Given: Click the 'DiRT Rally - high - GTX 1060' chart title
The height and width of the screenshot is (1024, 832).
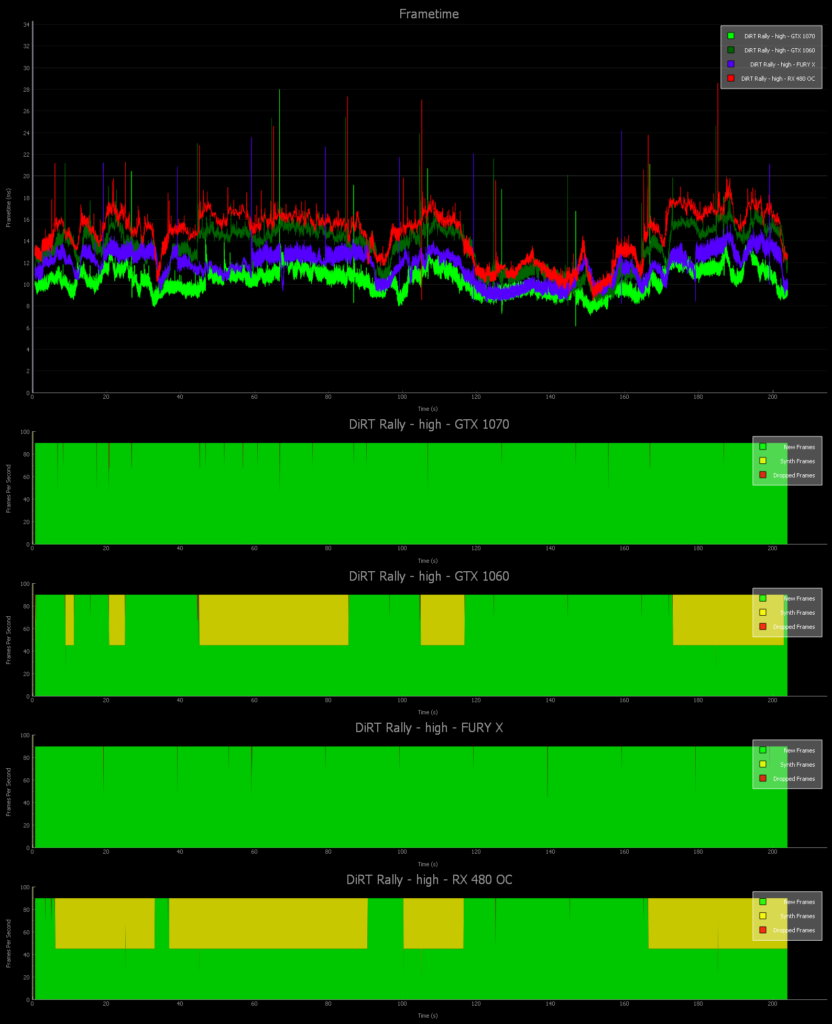Looking at the screenshot, I should pyautogui.click(x=428, y=576).
